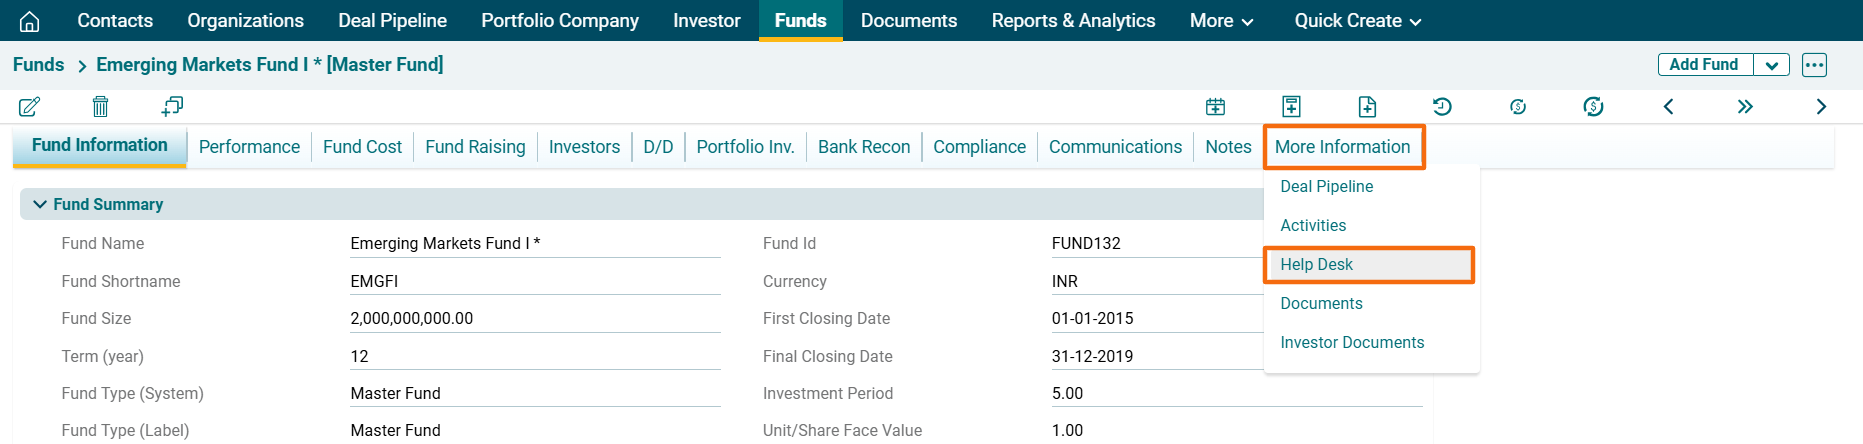Switch to the Performance tab
Viewport: 1863px width, 444px height.
tap(249, 147)
